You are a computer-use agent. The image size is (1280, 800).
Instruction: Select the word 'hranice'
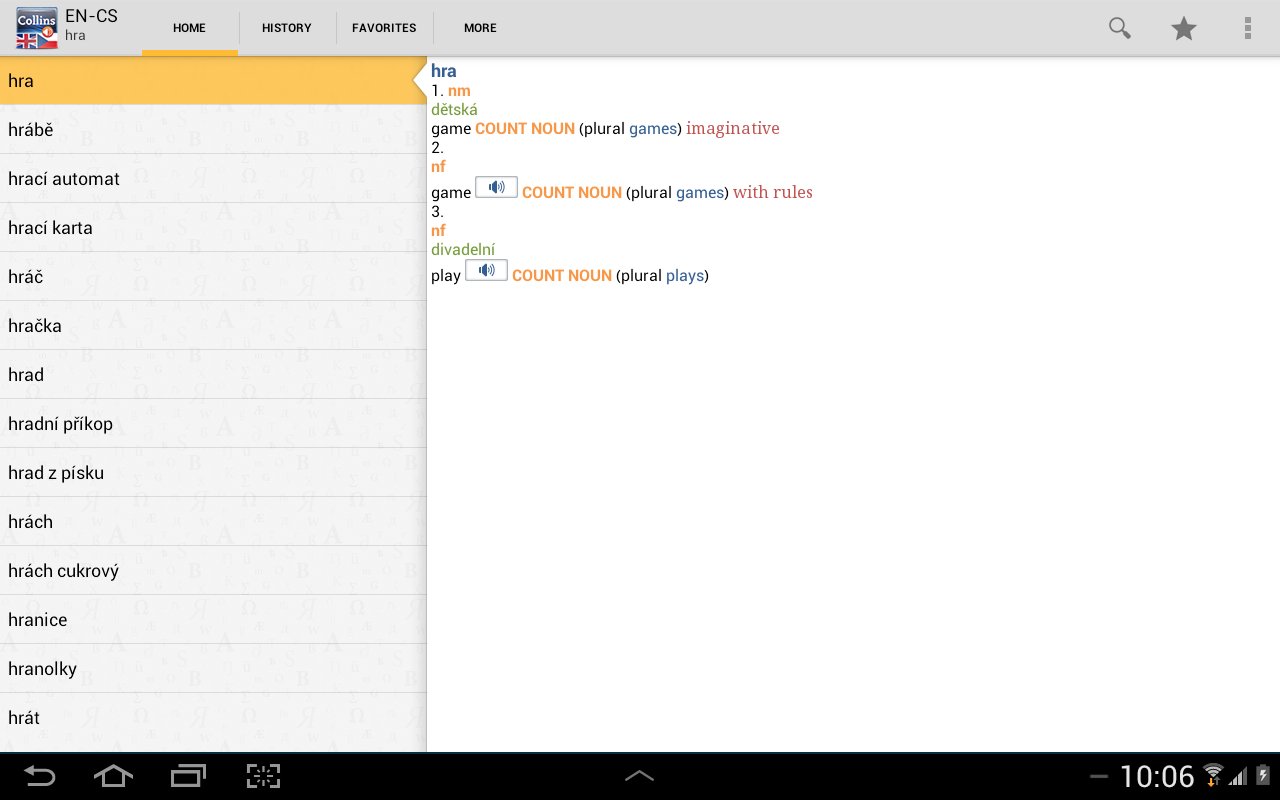[213, 620]
